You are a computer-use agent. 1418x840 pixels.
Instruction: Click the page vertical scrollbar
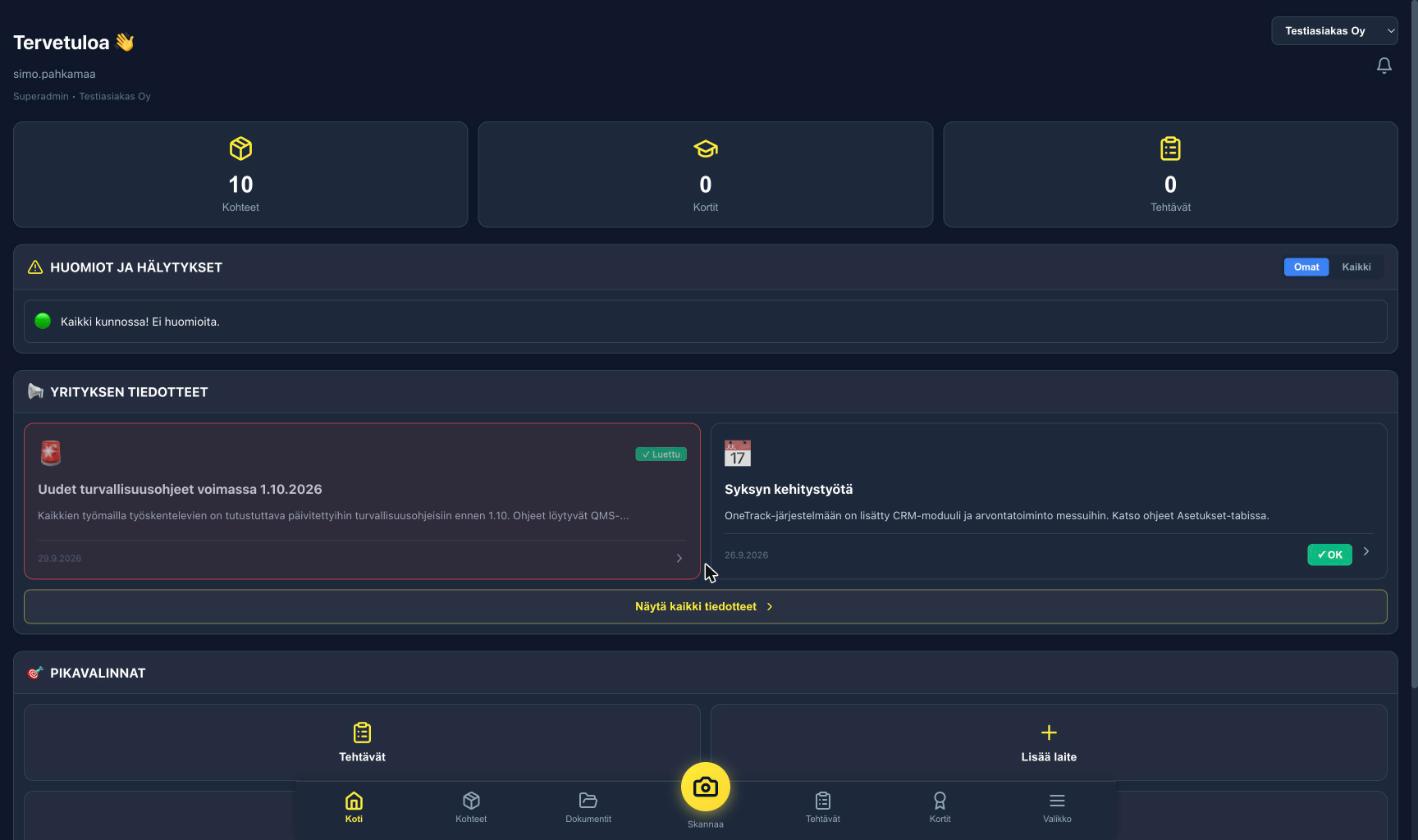point(1414,344)
